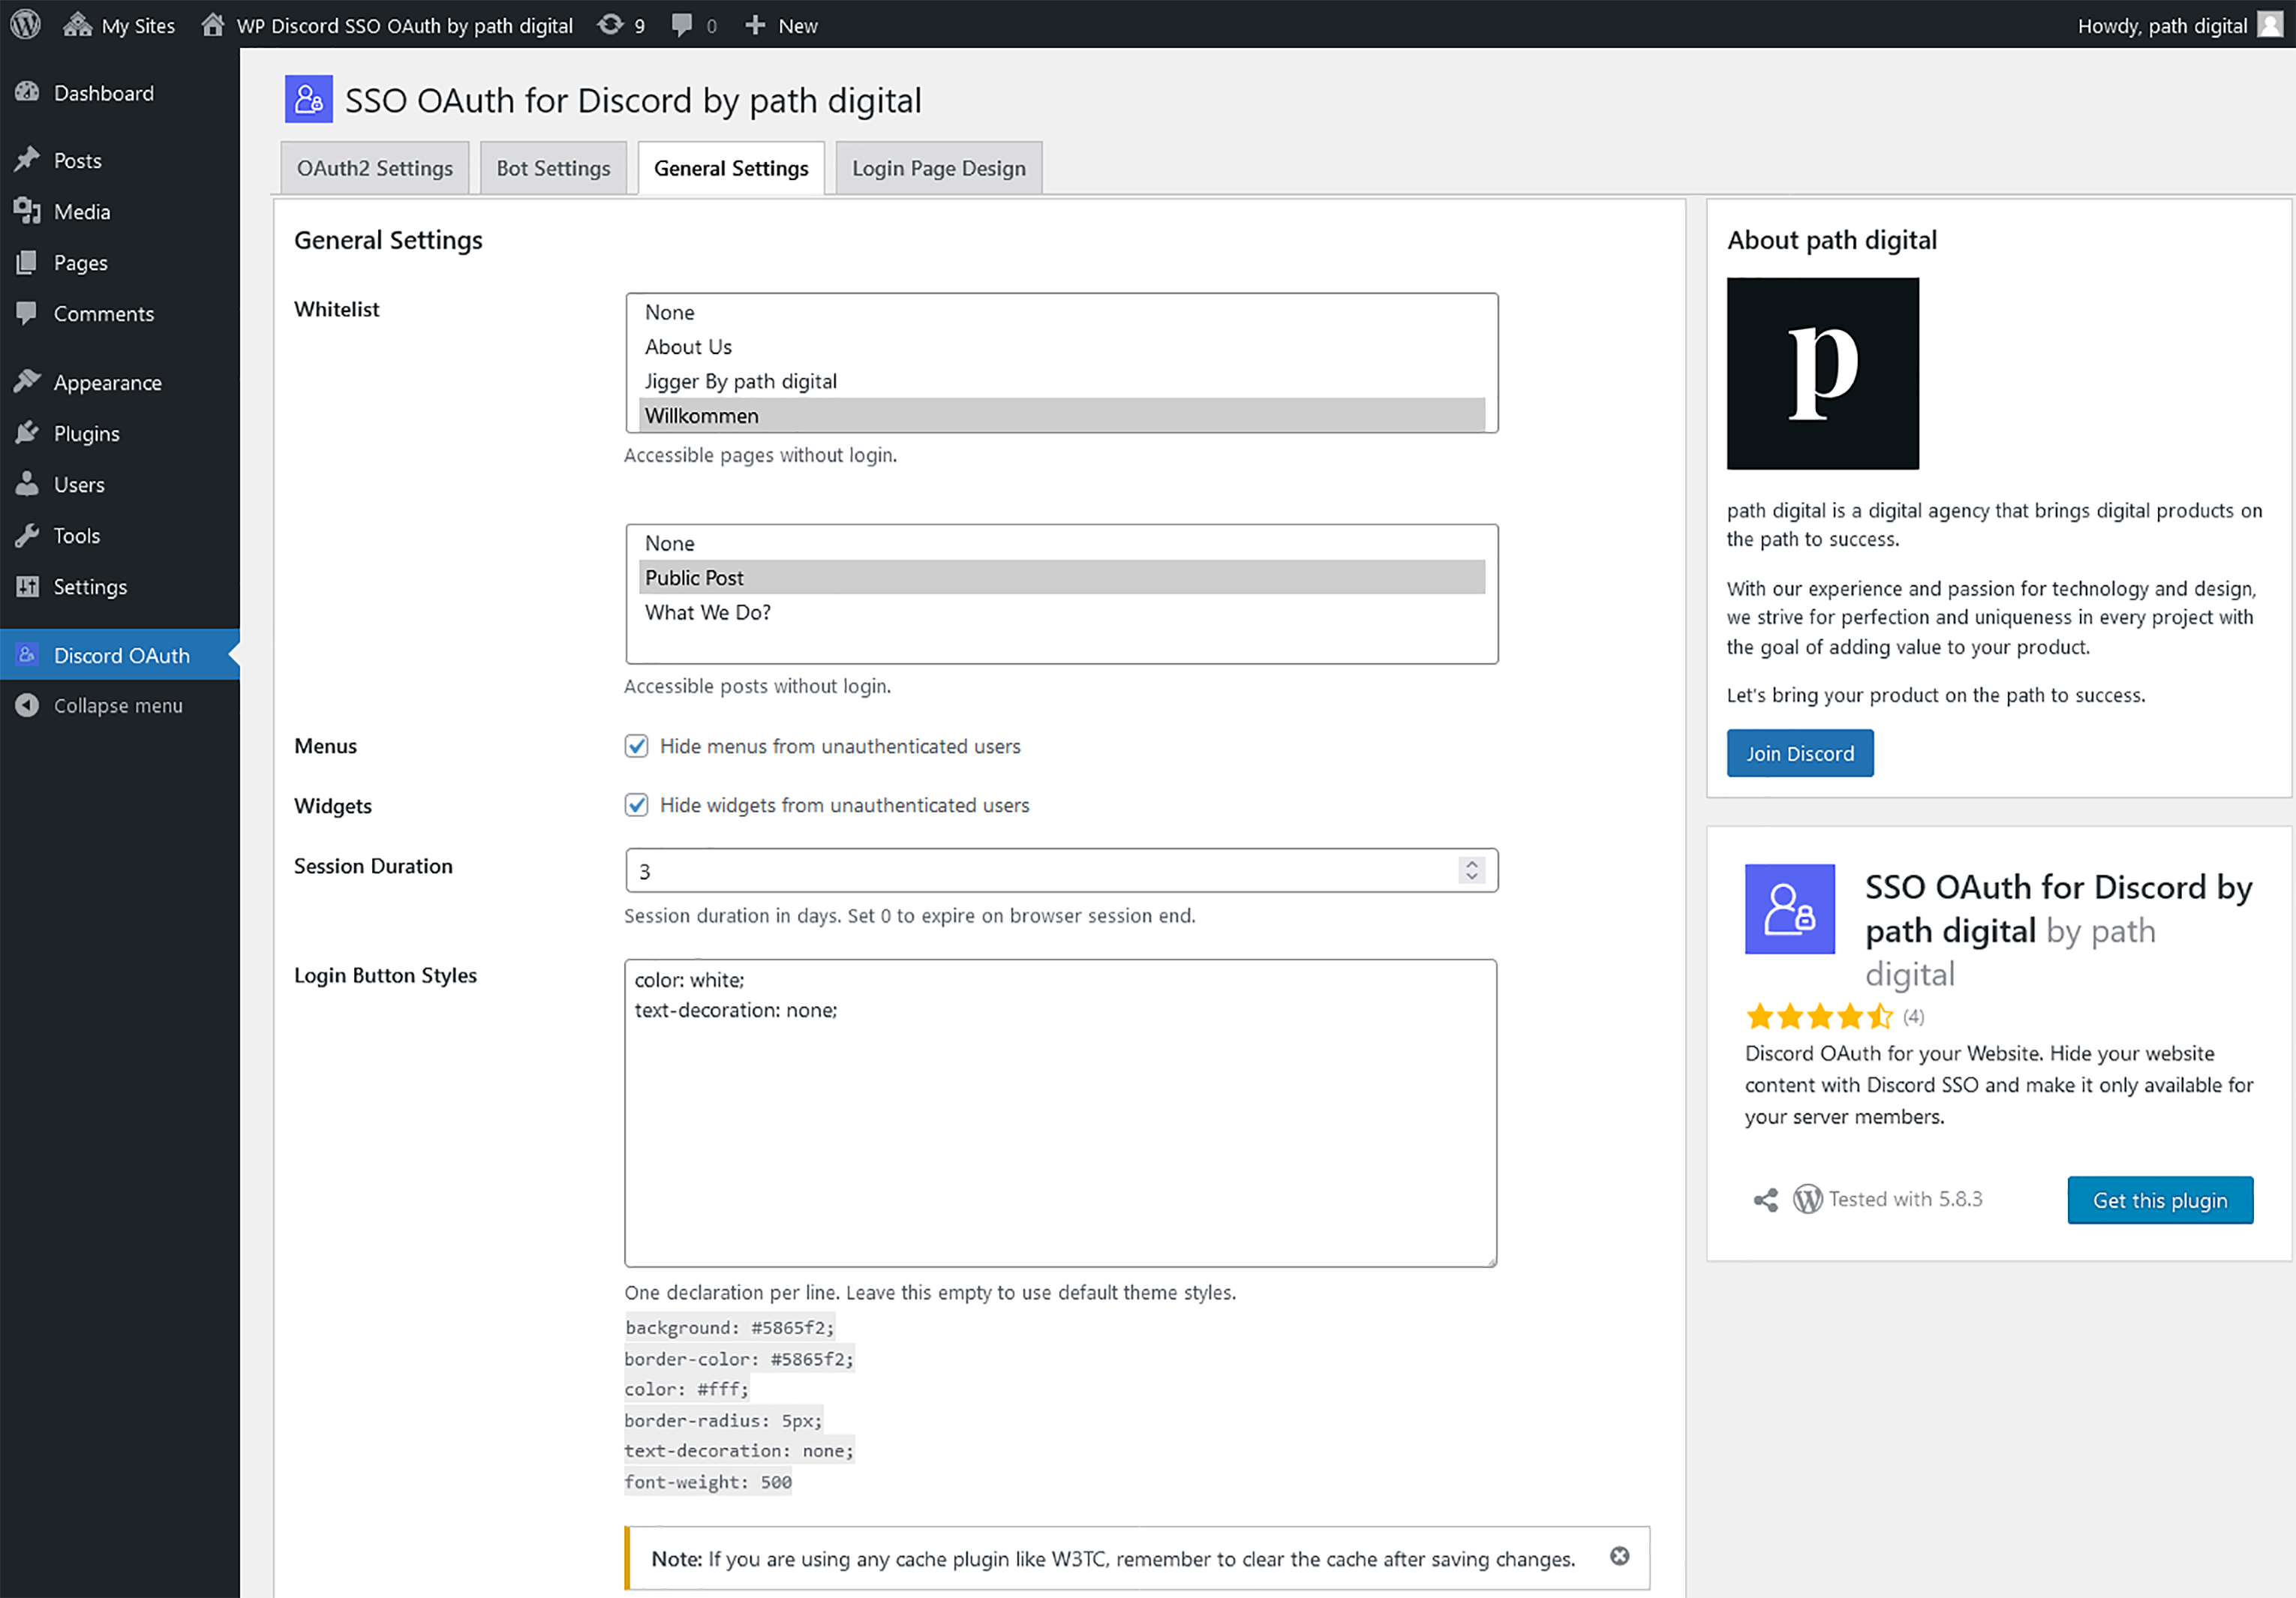Click the share icon in plugin card
The image size is (2296, 1598).
1766,1200
